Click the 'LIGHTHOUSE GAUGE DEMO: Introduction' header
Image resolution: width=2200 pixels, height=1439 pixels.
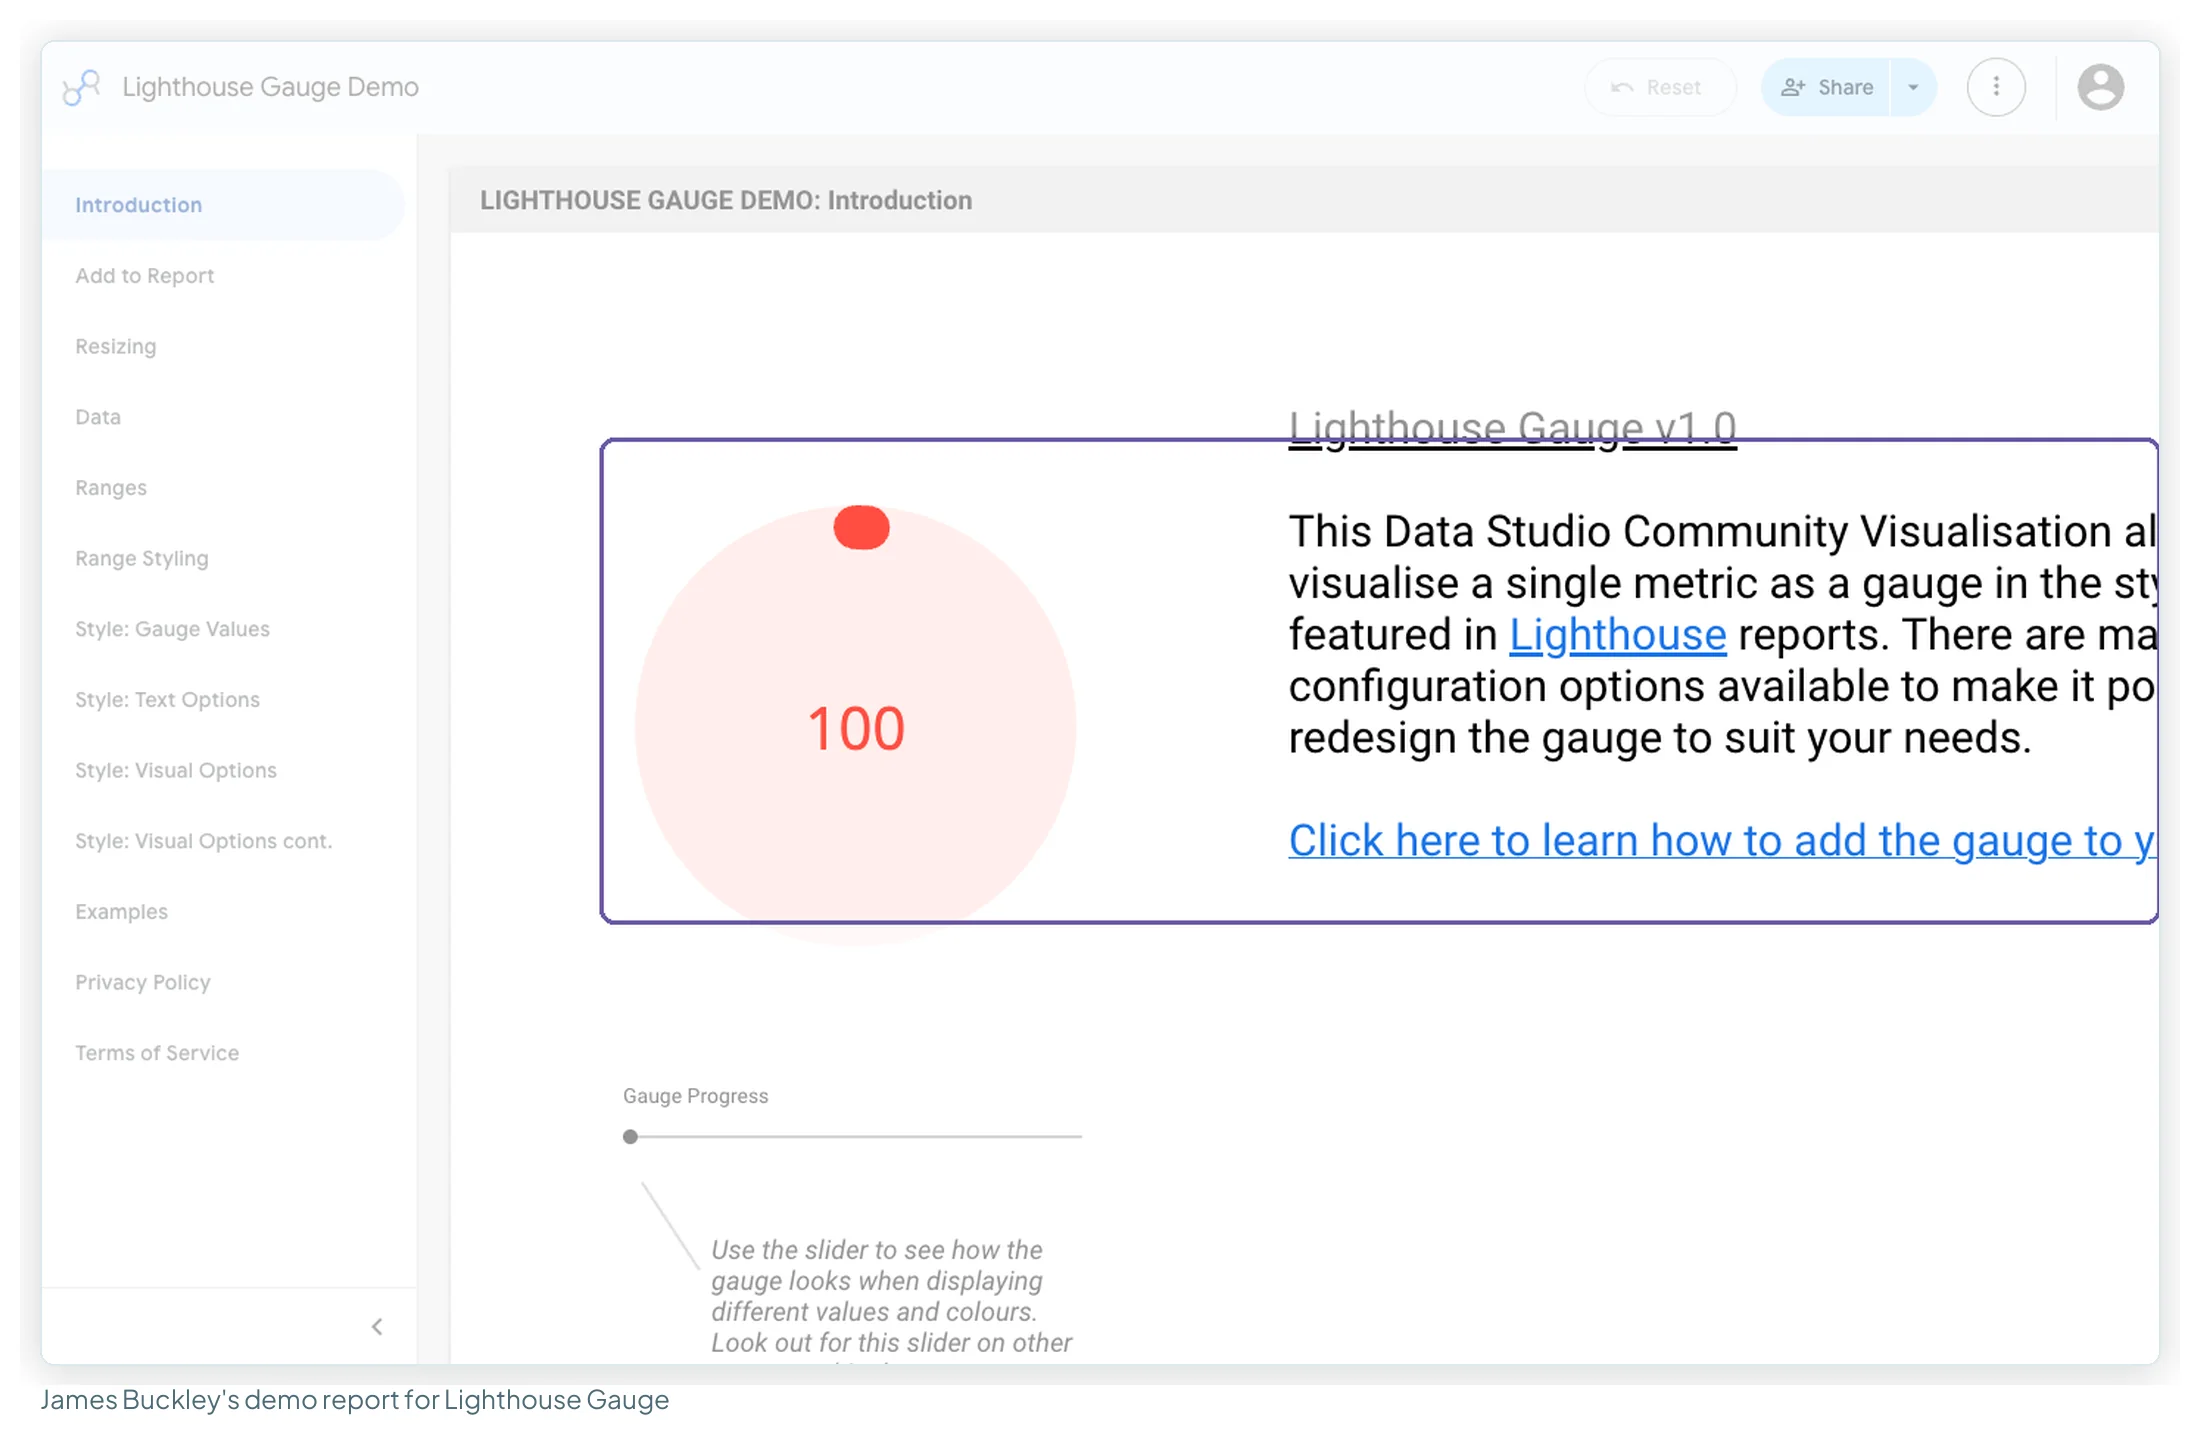726,201
